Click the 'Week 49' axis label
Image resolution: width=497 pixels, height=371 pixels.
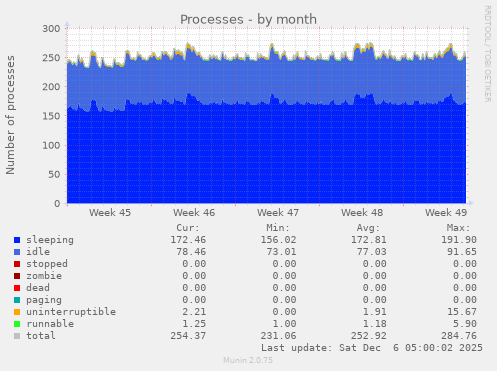tap(446, 213)
